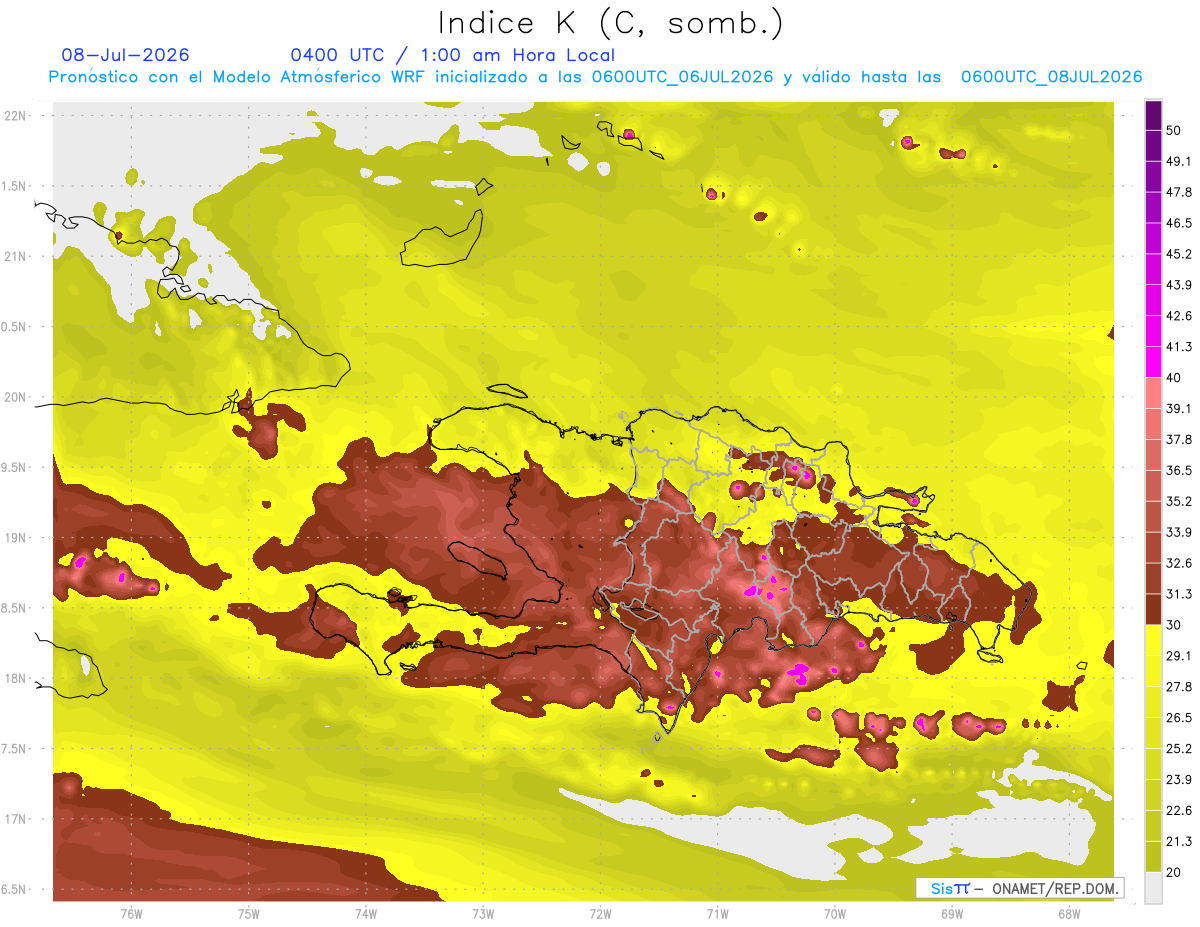Viewport: 1200px width, 927px height.
Task: Click the '33.9' colorbar value
Action: pos(1179,532)
